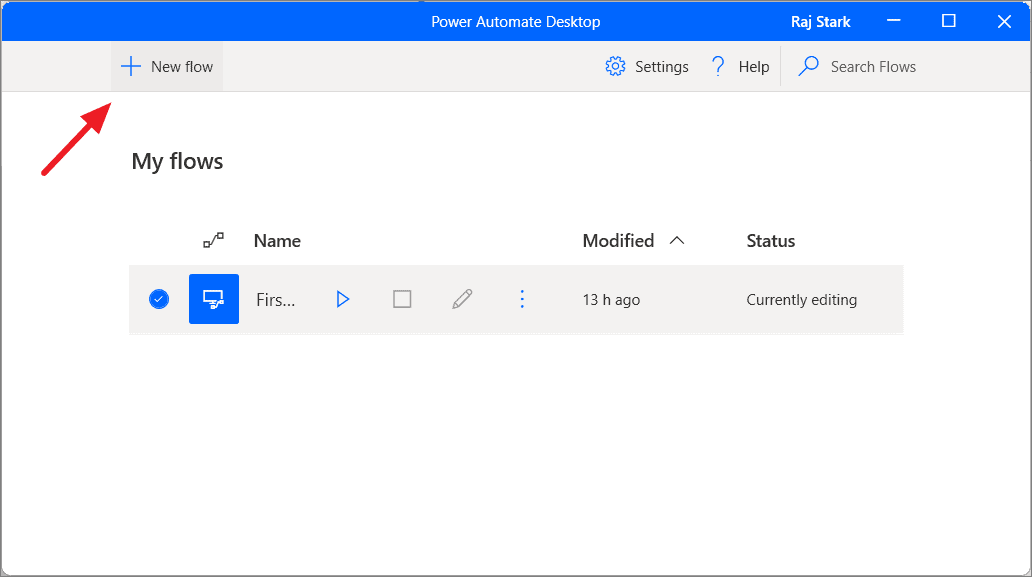Sort flows with the Modified column chevron

(x=677, y=240)
